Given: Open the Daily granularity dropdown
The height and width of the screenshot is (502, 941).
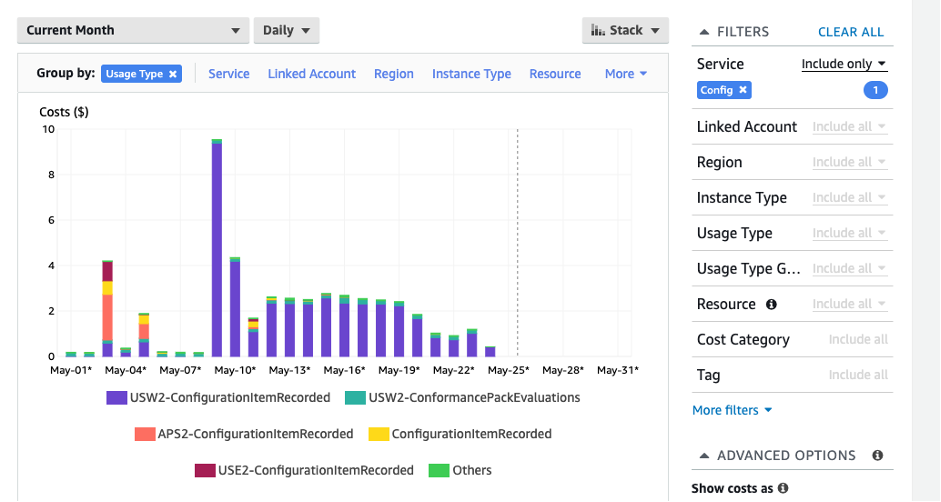Looking at the screenshot, I should pos(286,30).
